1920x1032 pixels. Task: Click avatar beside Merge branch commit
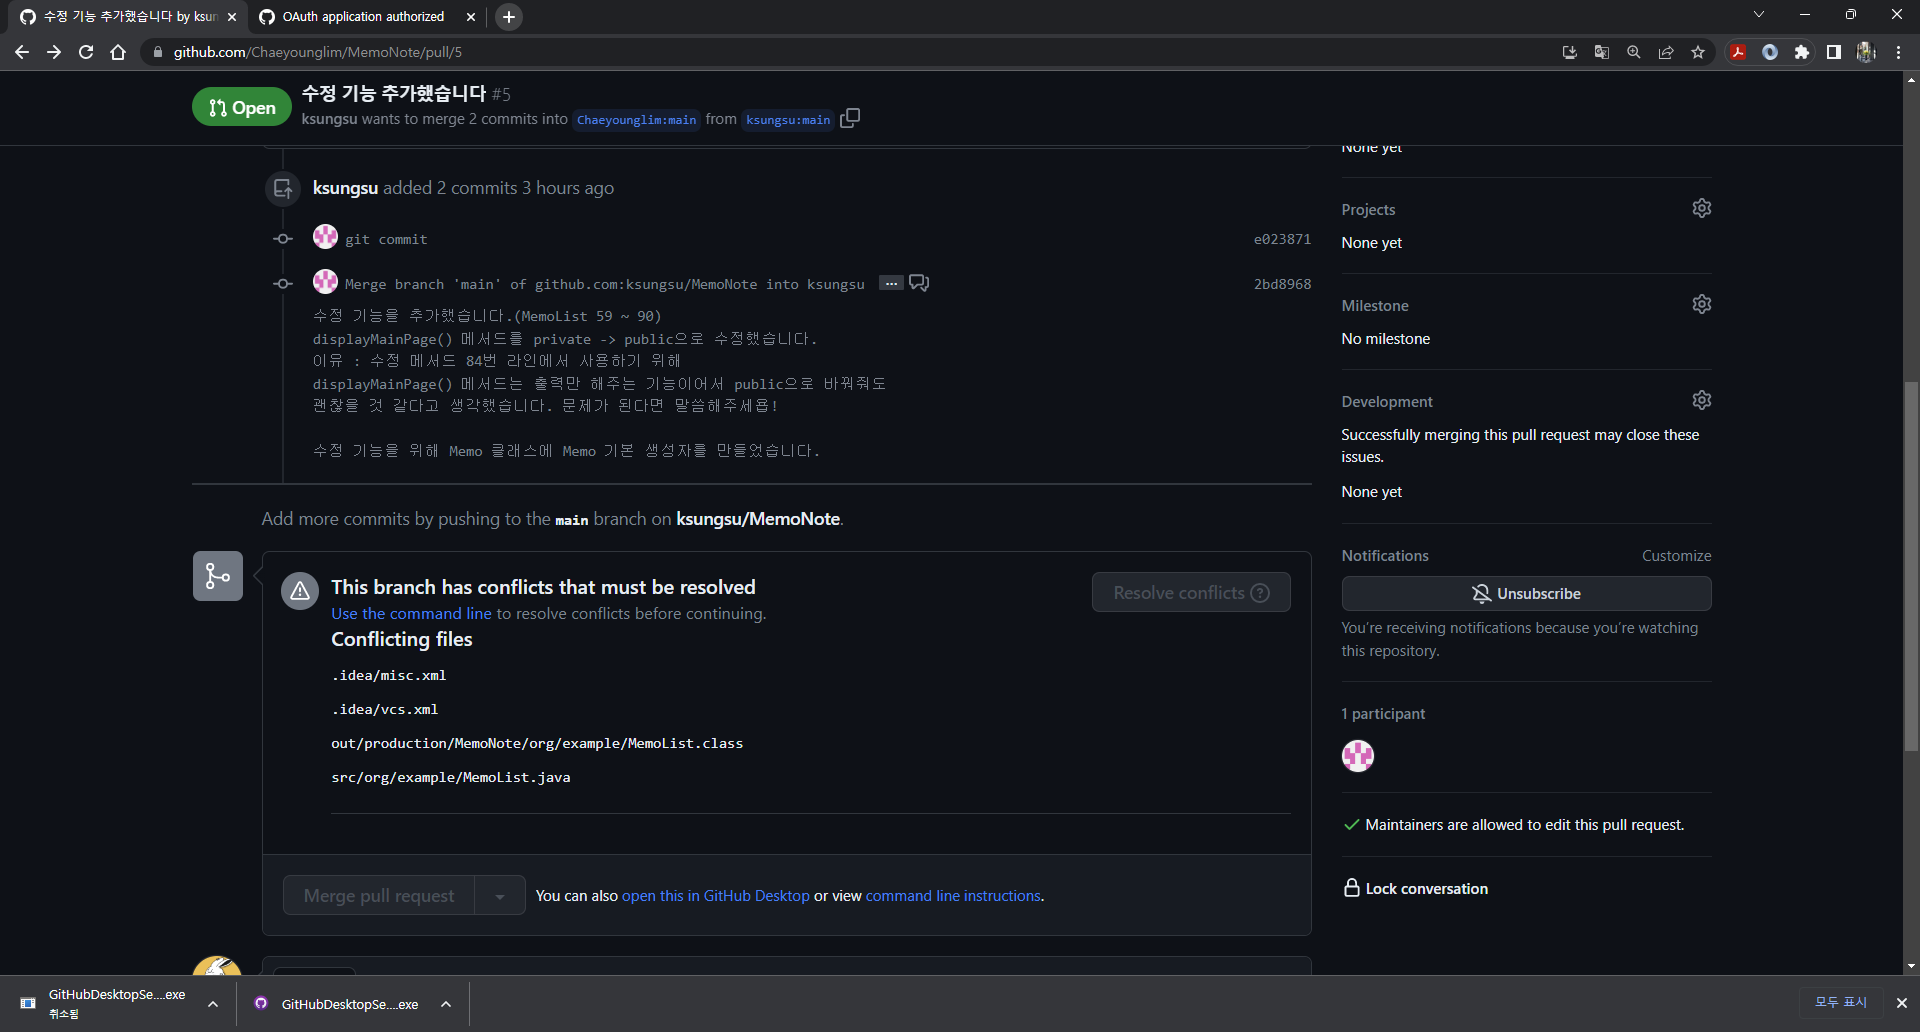pos(325,282)
